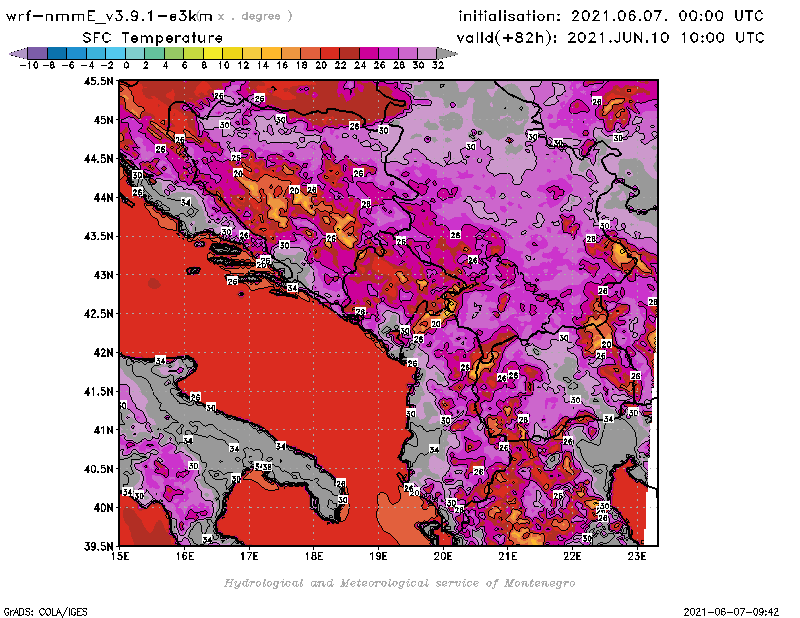Click the dark red 22 to 24 legend swatch
800x618 pixels.
[349, 53]
